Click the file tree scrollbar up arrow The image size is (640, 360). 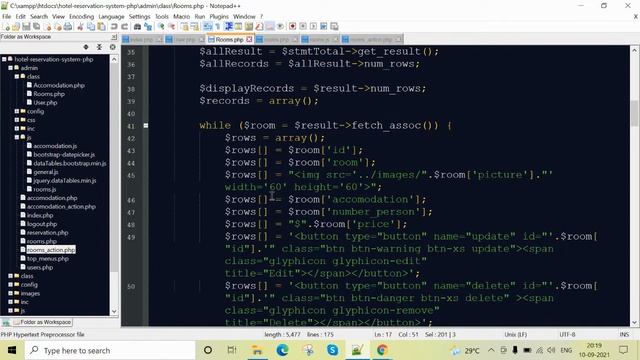tap(114, 59)
